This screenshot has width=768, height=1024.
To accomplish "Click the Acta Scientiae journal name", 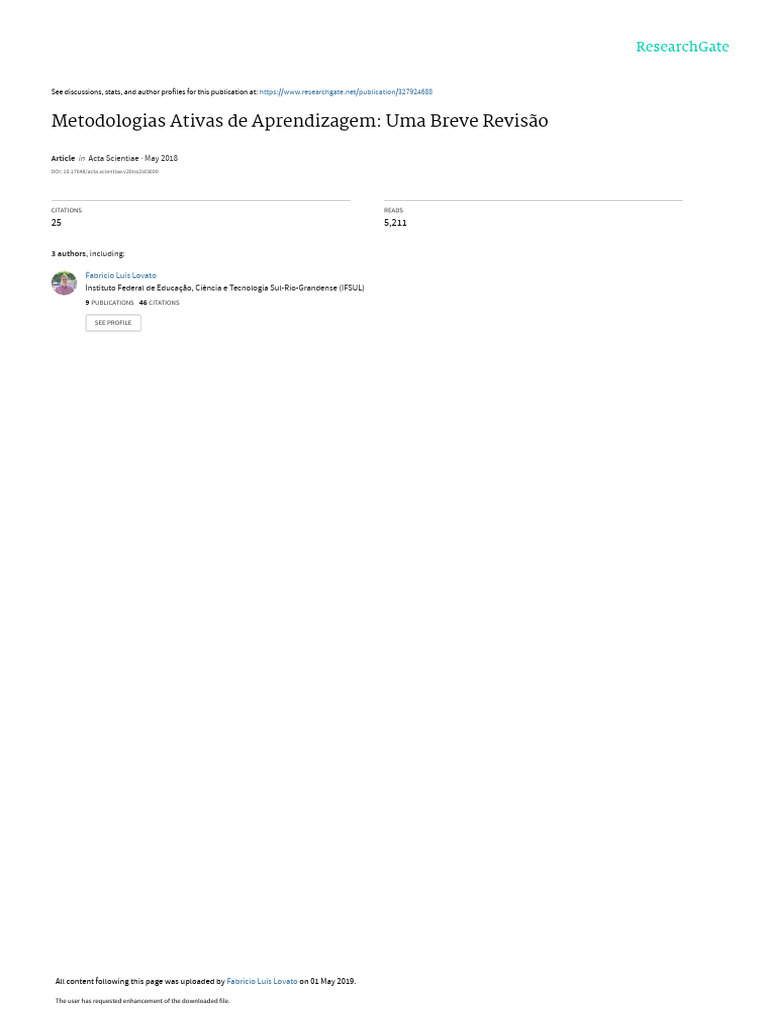I will click(113, 158).
